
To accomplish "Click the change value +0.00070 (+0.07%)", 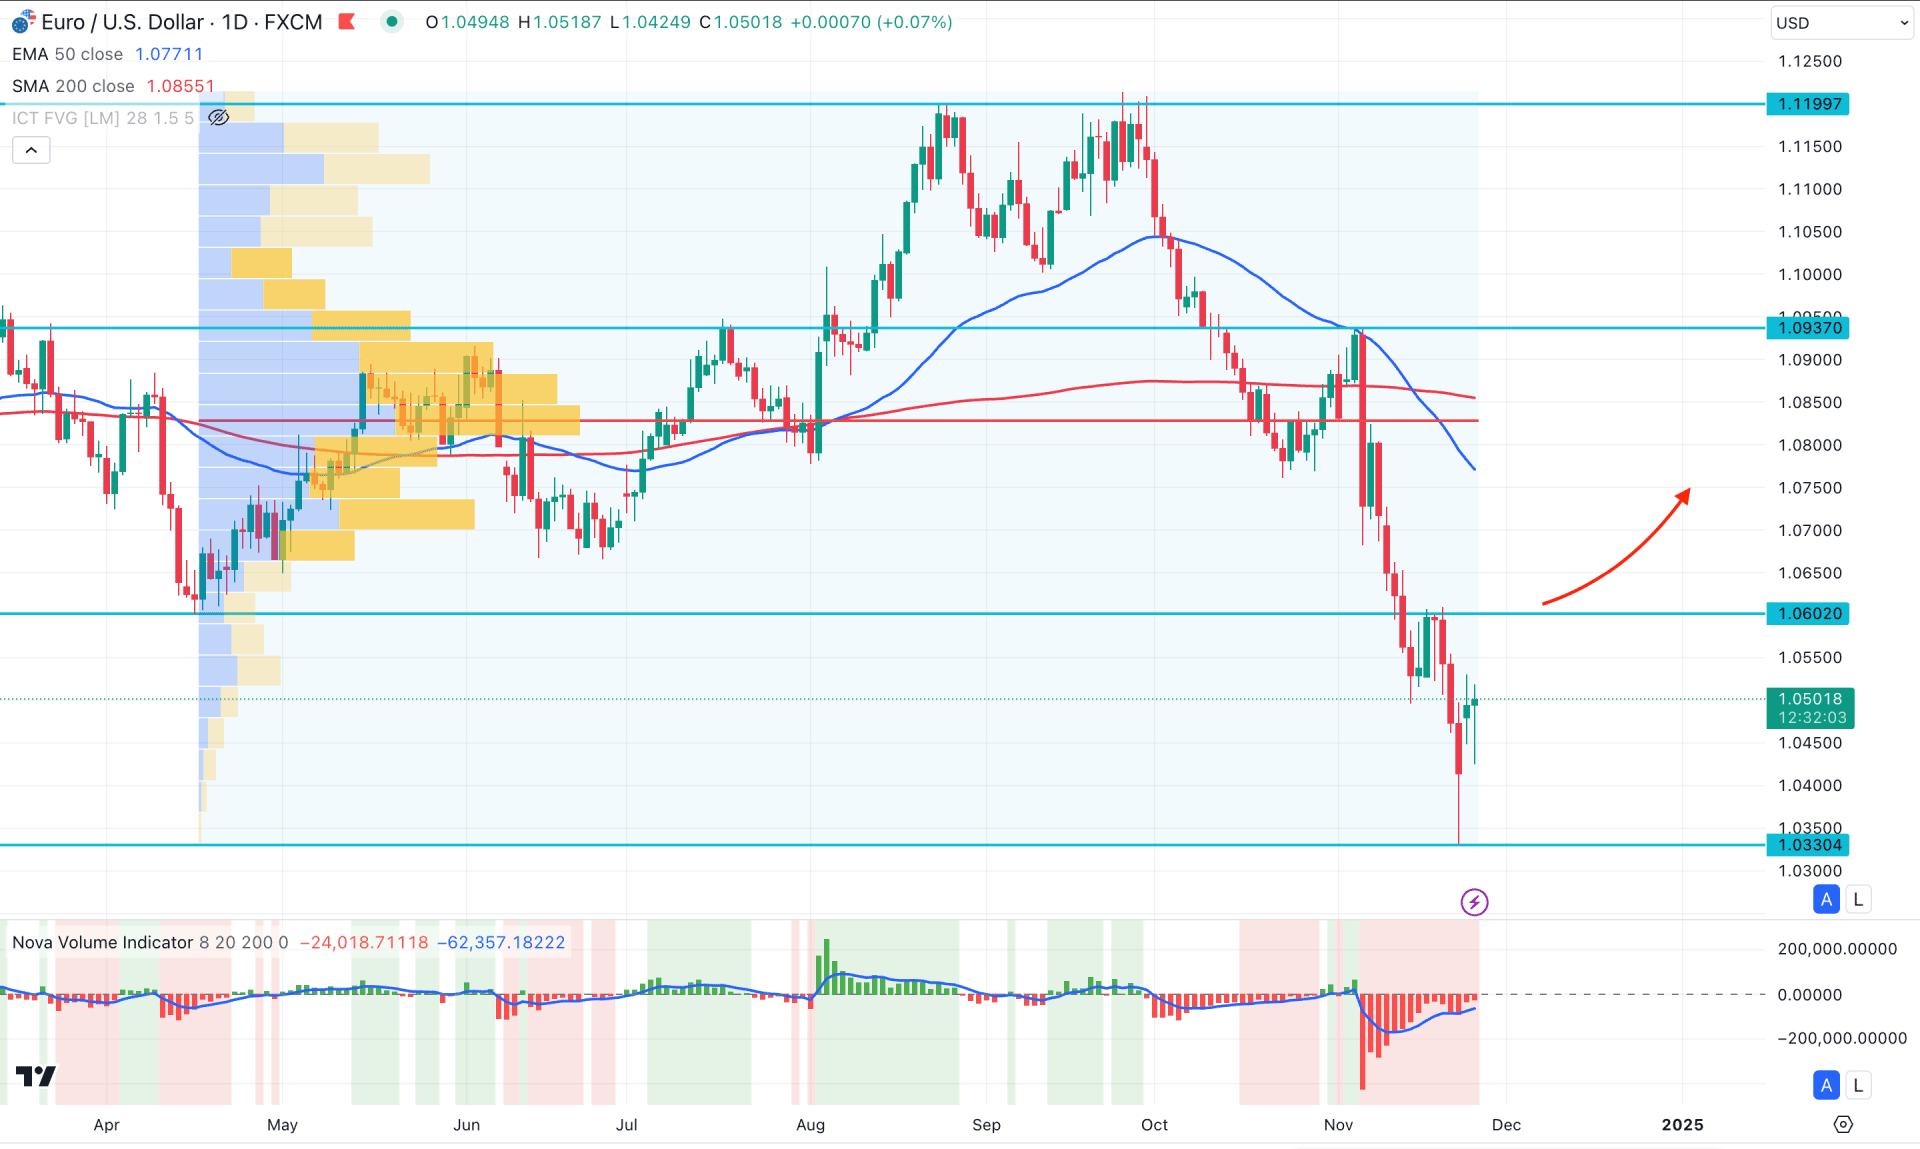I will (871, 22).
